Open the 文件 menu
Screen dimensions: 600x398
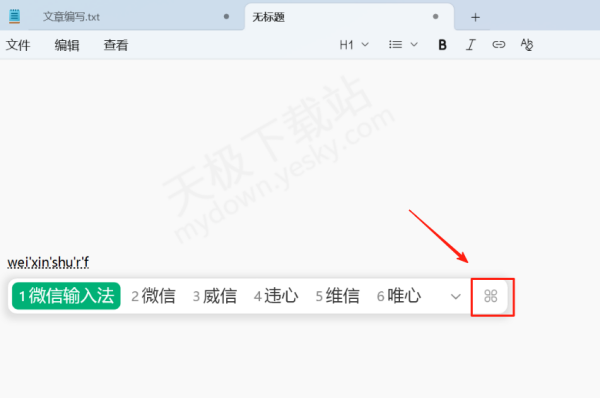click(x=18, y=45)
